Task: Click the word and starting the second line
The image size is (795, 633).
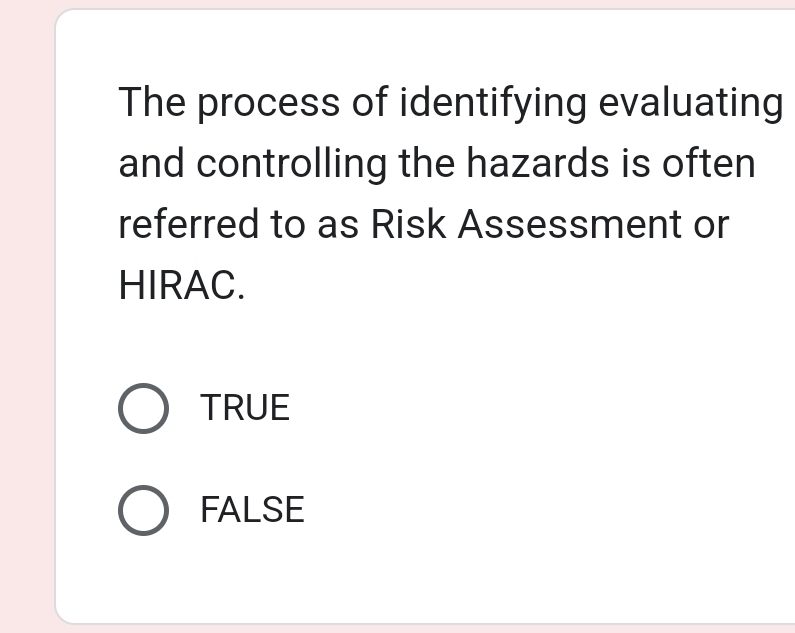Action: 152,165
